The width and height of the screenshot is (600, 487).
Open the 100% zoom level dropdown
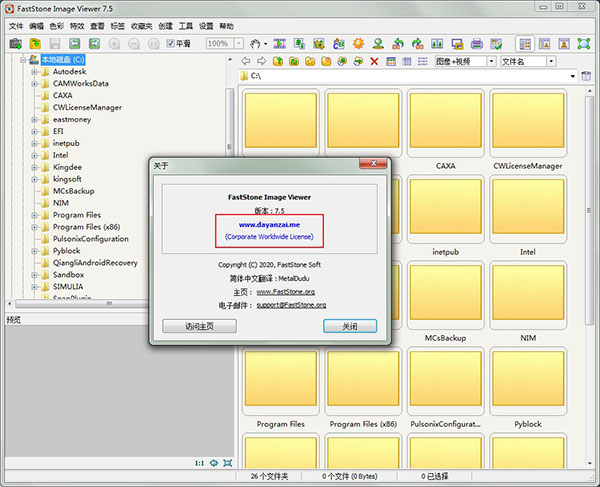click(239, 44)
